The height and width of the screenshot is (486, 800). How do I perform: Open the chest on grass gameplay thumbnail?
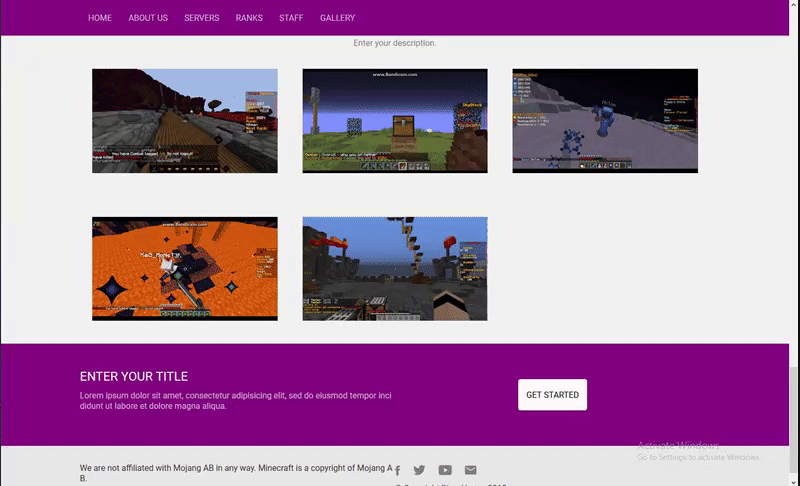(395, 121)
